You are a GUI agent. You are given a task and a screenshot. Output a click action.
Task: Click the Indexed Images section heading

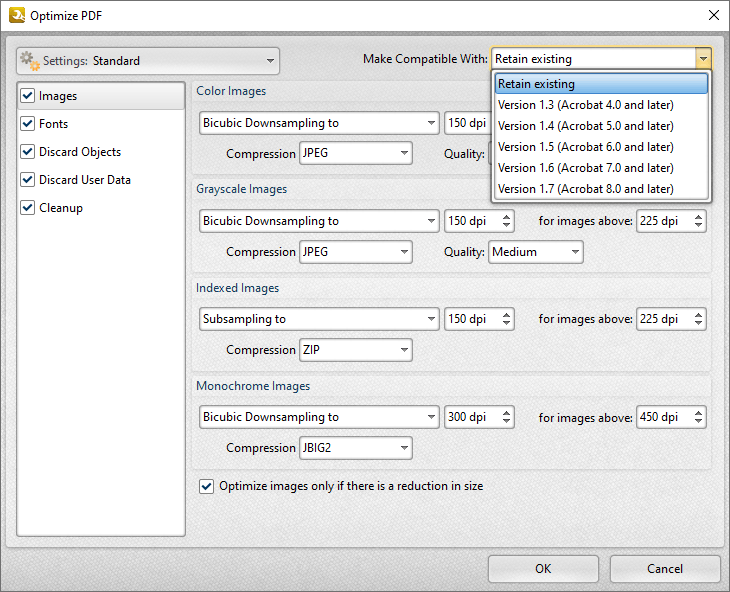point(237,288)
